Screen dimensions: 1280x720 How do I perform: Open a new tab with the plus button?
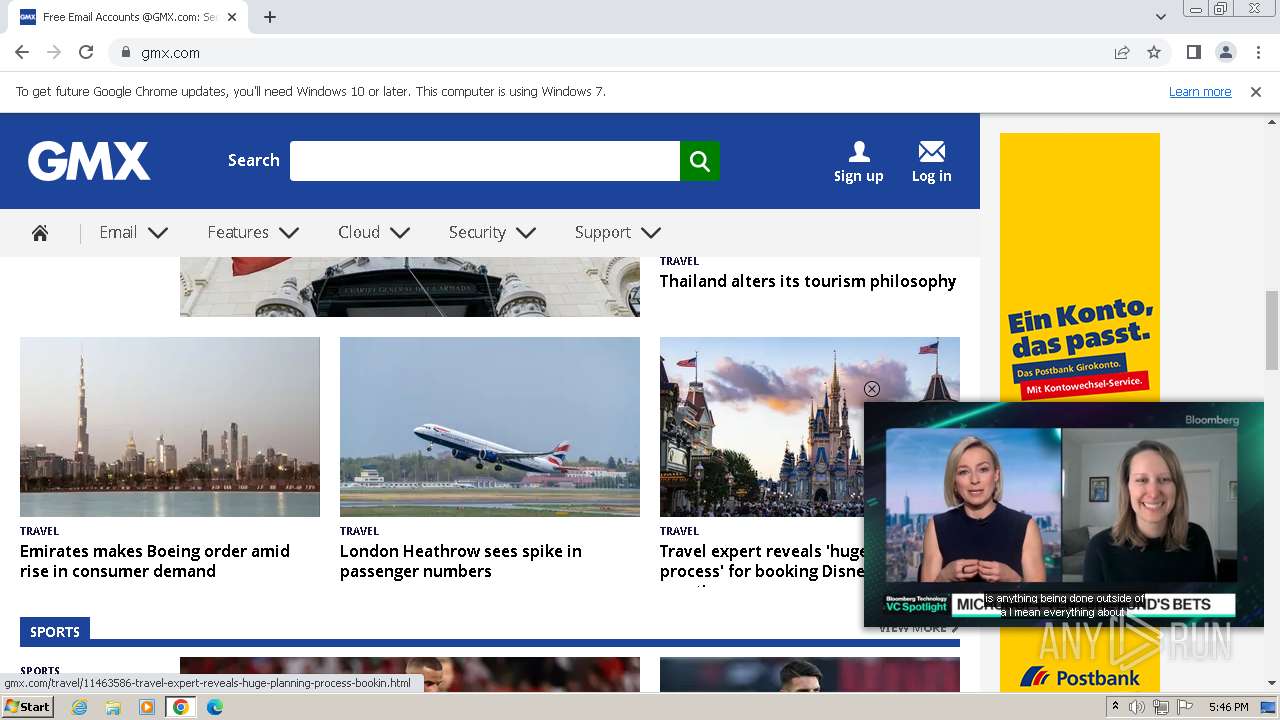click(270, 17)
